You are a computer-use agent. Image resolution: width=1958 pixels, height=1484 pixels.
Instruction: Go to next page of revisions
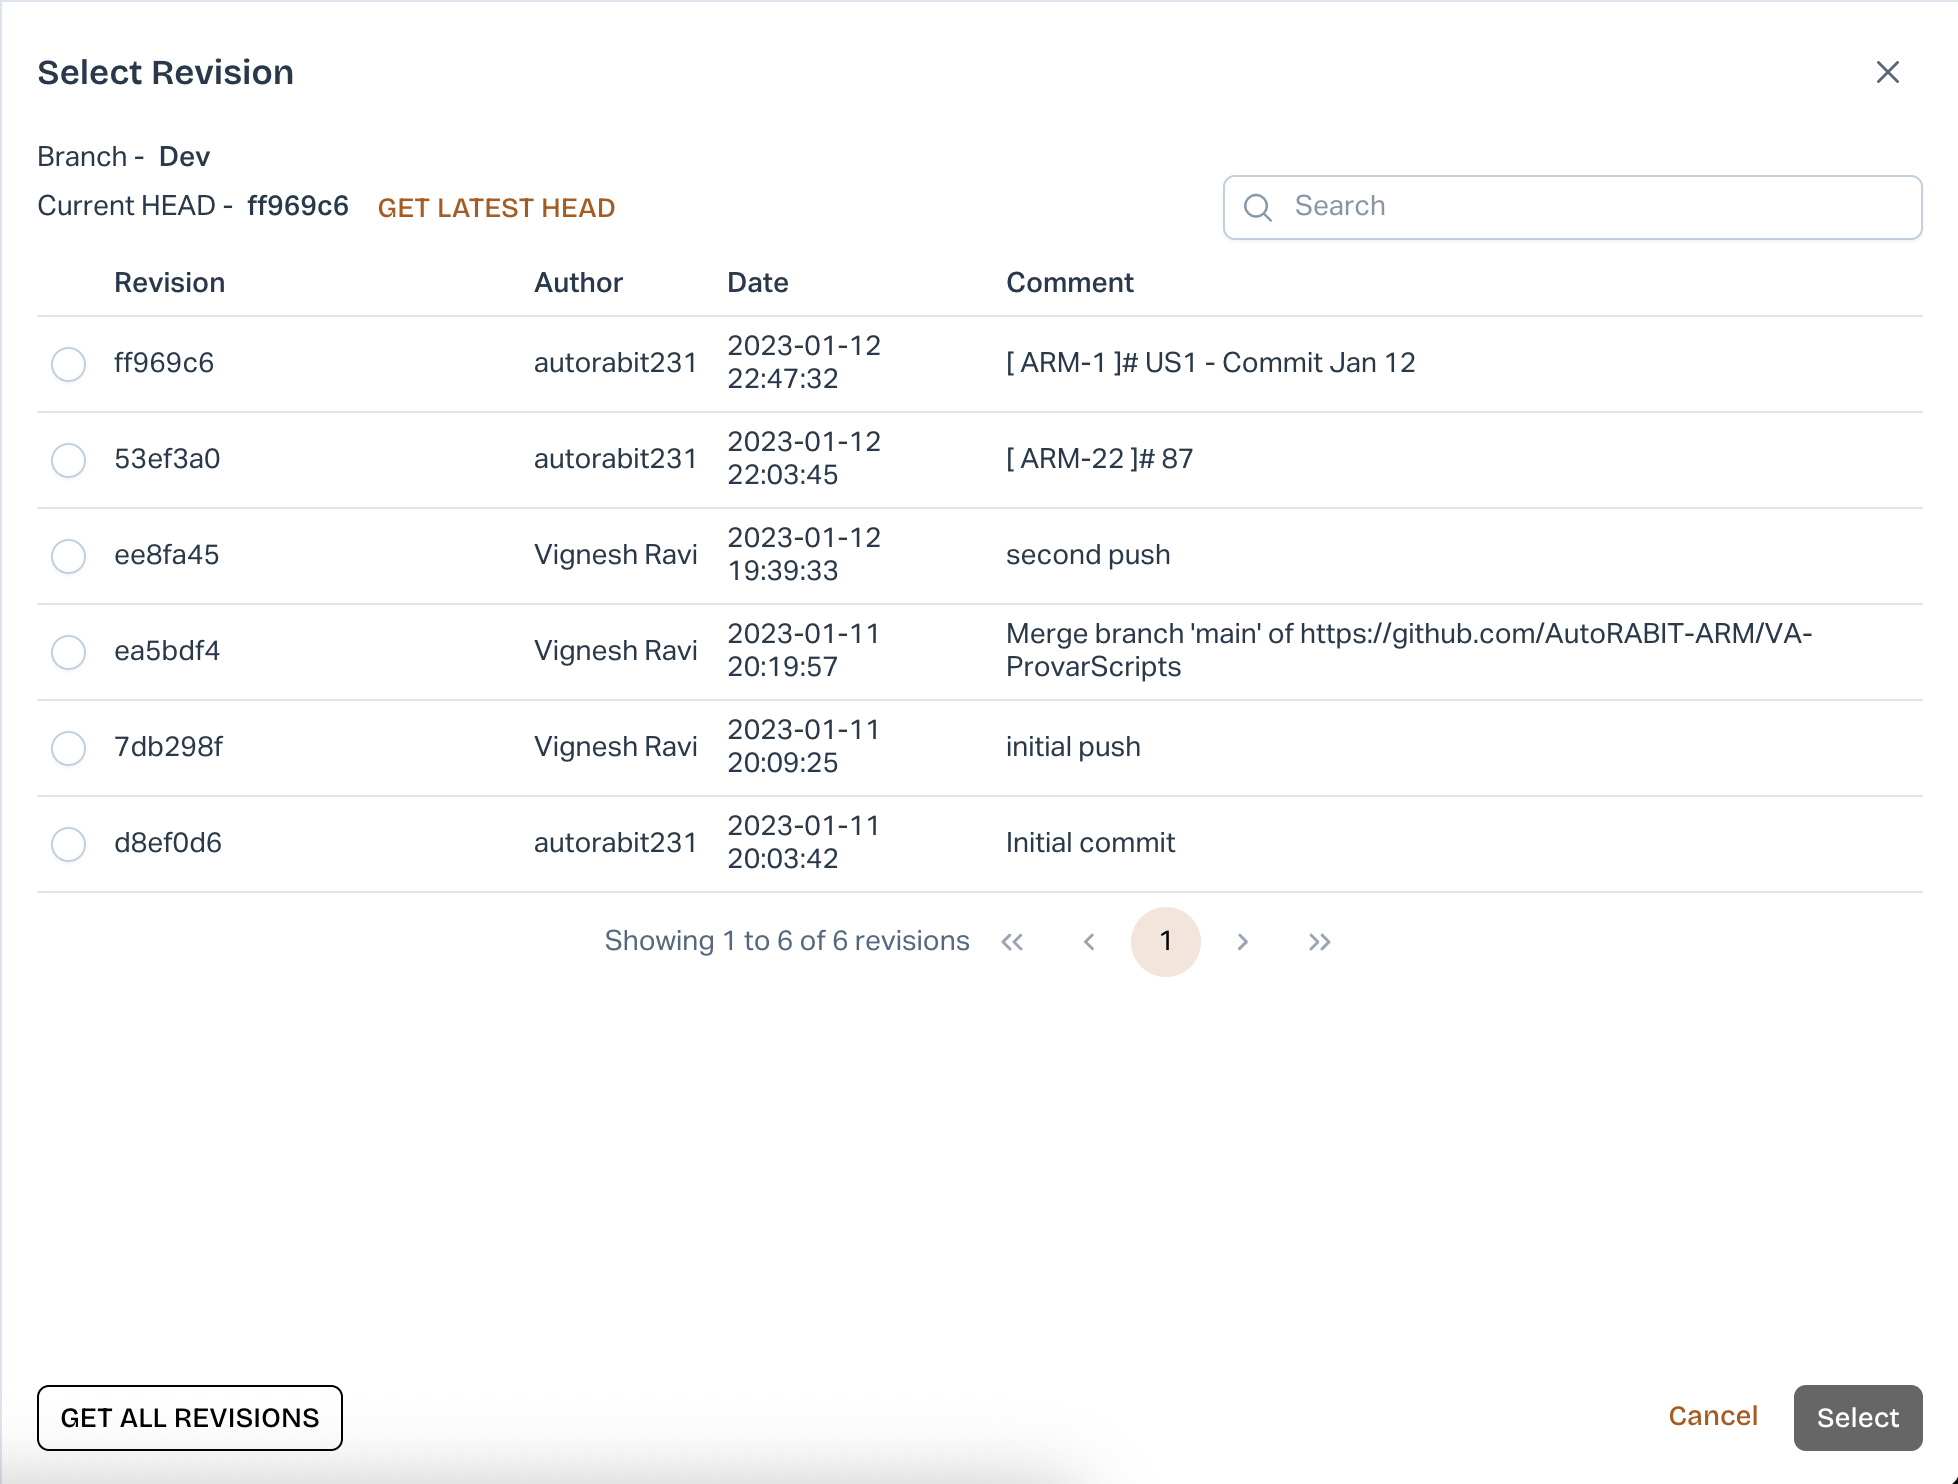click(1242, 942)
